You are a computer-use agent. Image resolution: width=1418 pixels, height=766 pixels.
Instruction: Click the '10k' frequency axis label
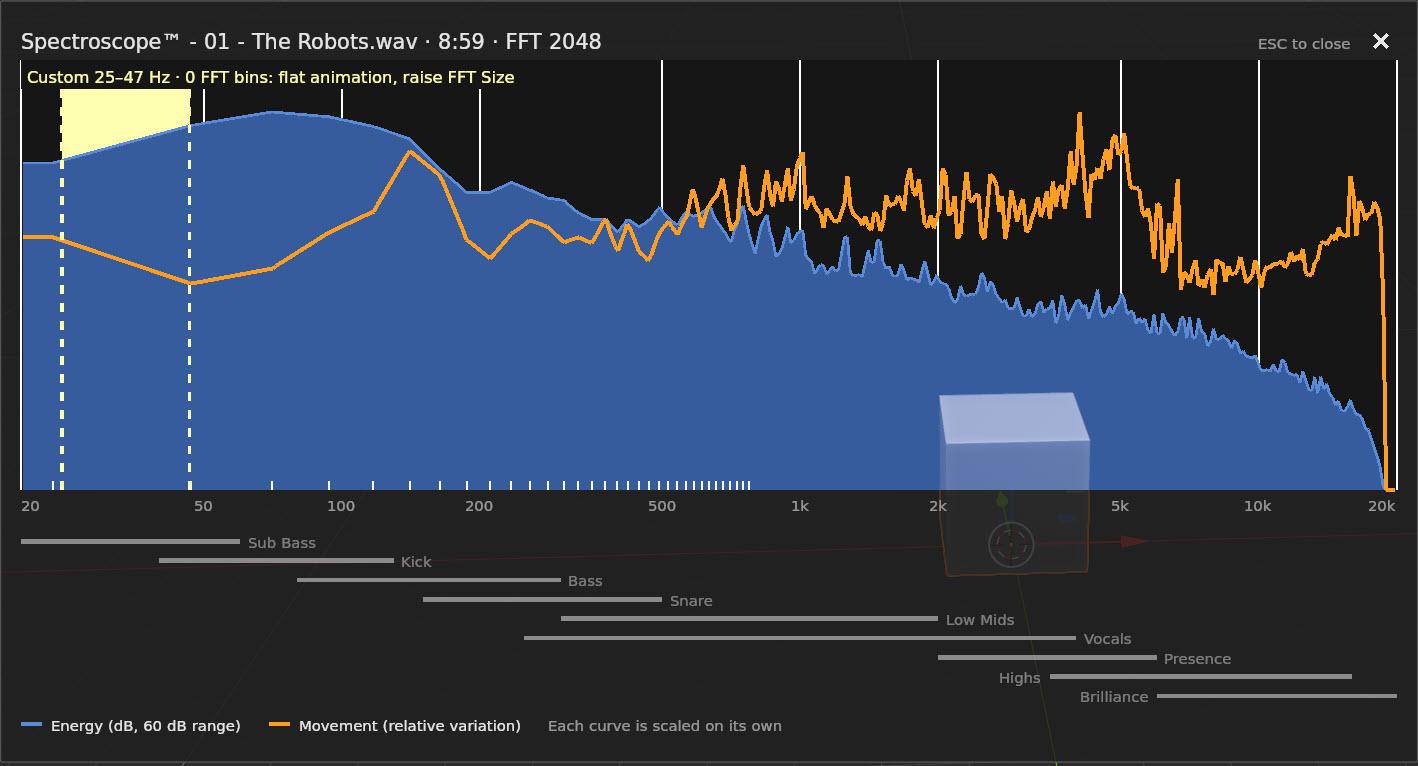[x=1257, y=506]
